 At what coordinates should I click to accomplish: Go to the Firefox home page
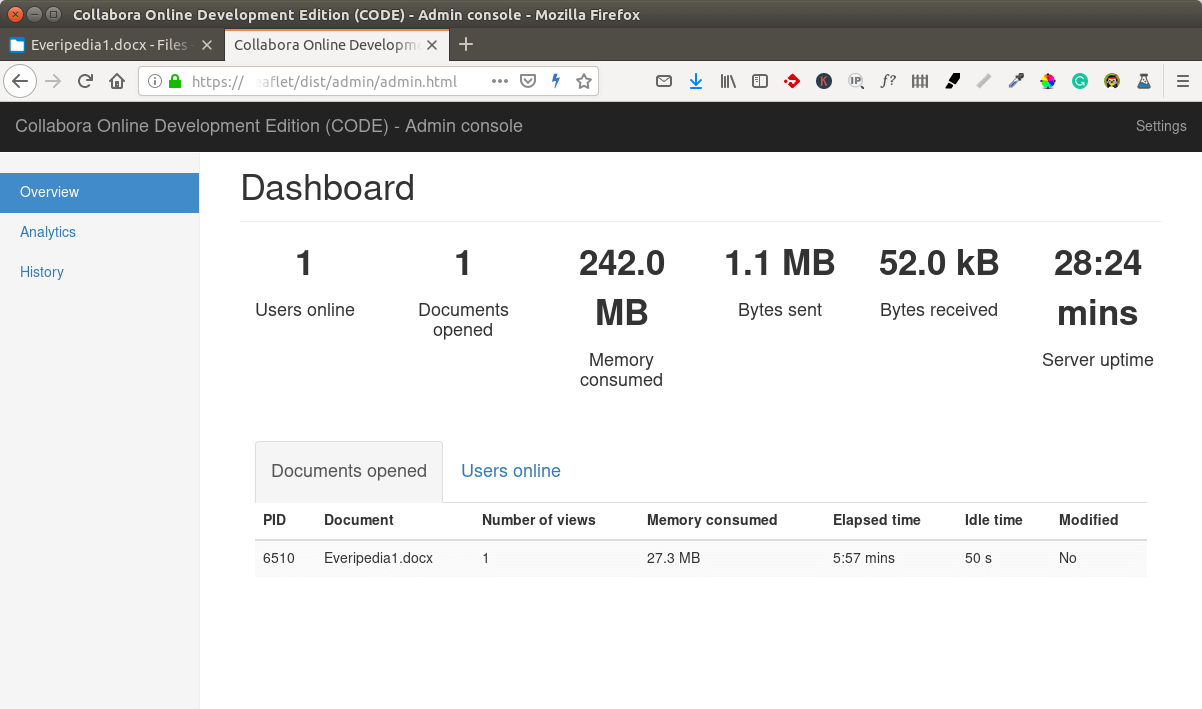tap(117, 82)
